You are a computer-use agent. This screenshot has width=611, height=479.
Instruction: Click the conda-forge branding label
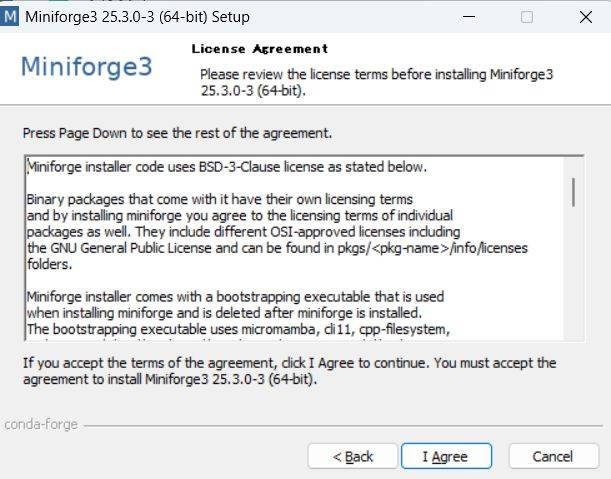pyautogui.click(x=41, y=424)
